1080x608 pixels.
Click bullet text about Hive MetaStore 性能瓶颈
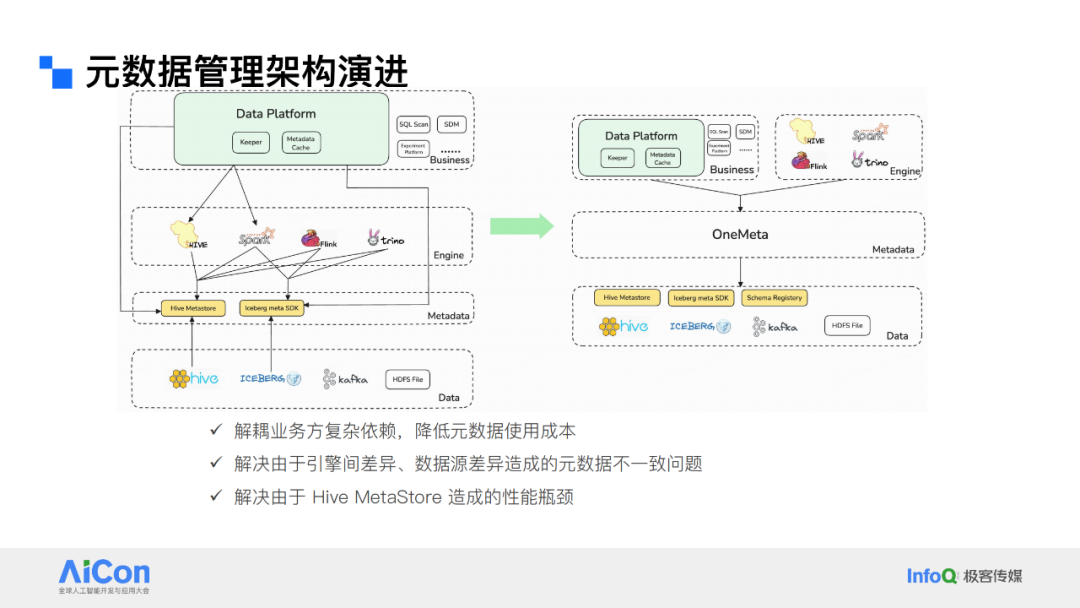coord(404,496)
